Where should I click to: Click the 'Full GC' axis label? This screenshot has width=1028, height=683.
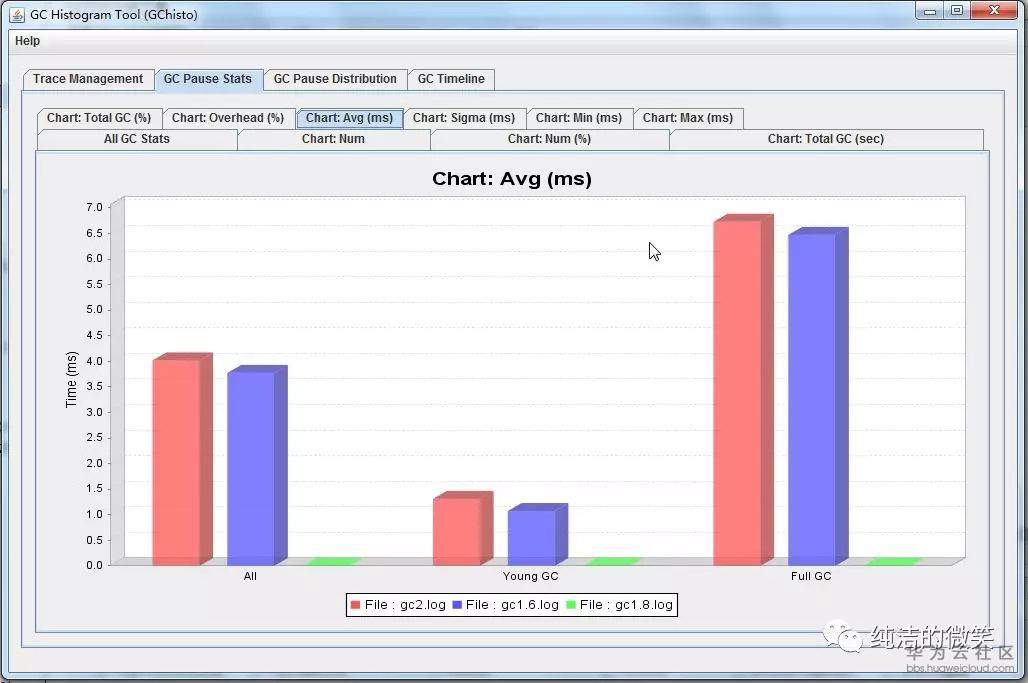coord(811,576)
